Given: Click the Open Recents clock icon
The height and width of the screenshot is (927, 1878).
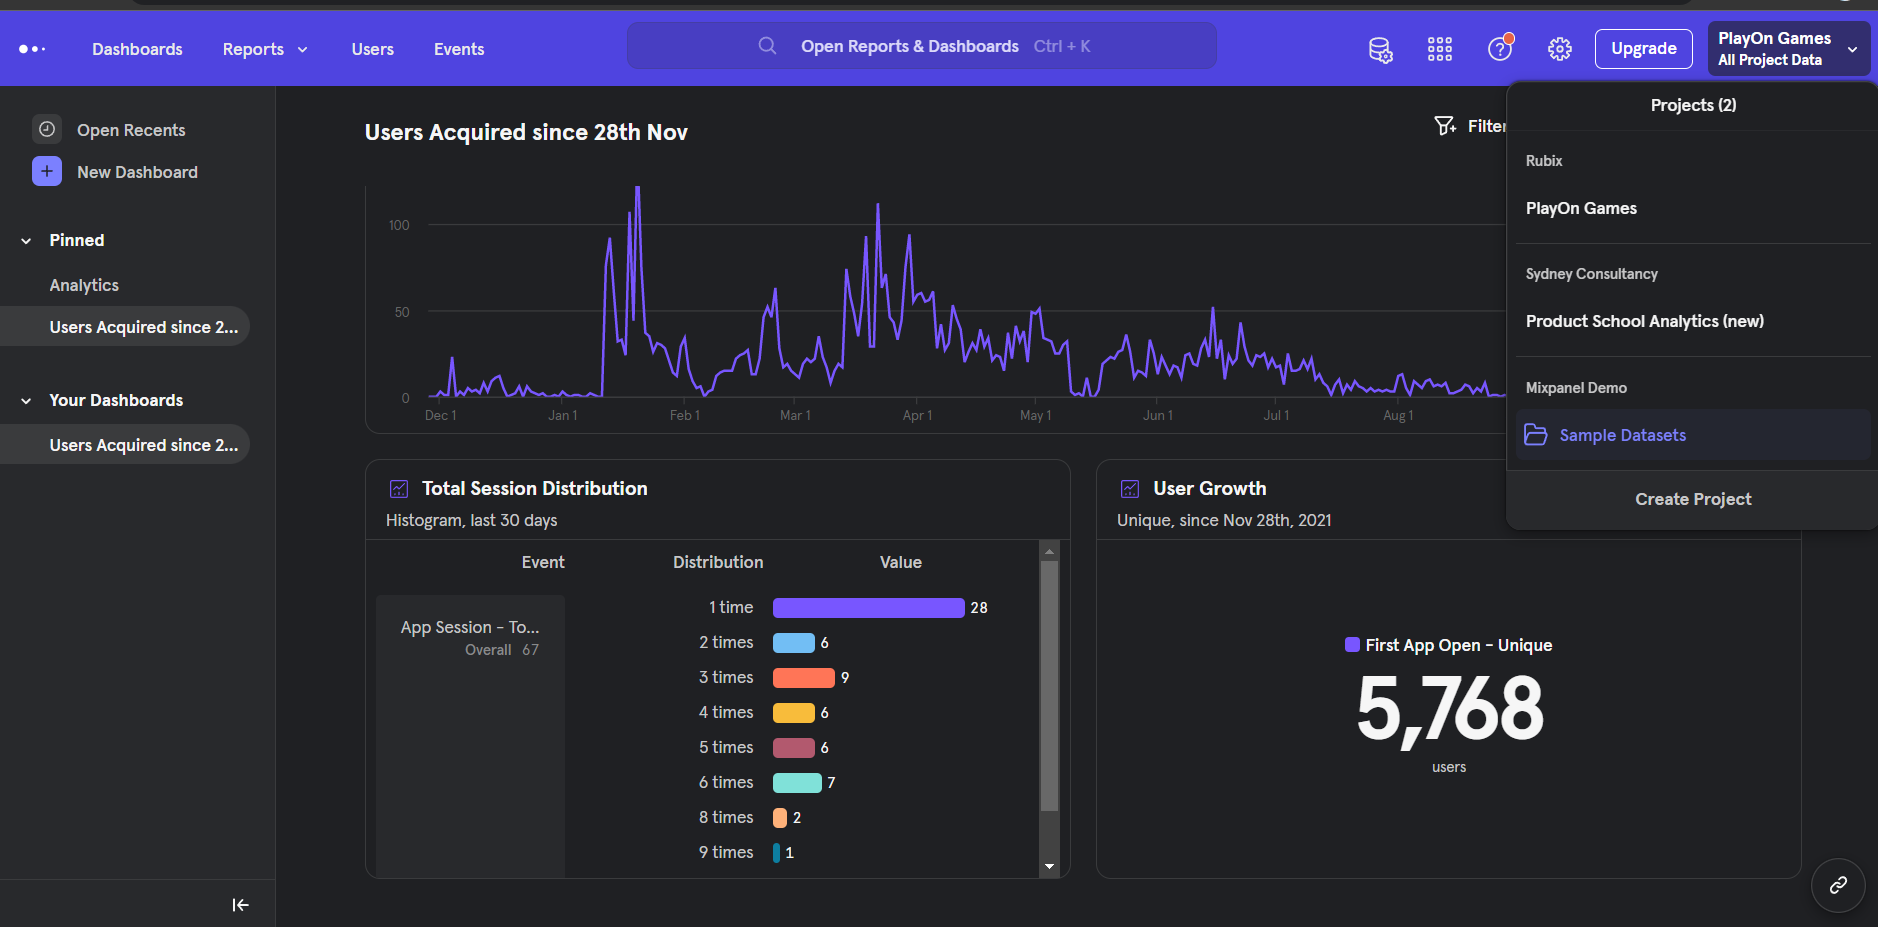Looking at the screenshot, I should (47, 129).
